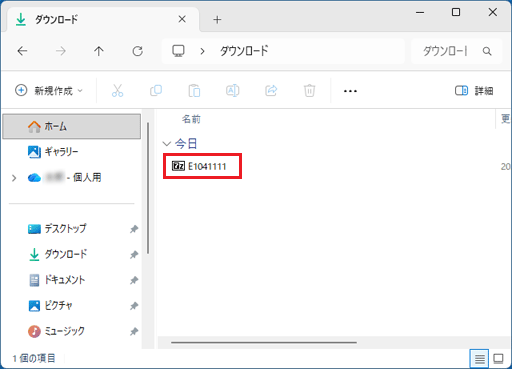This screenshot has height=369, width=512.
Task: Click the Rename icon in toolbar
Action: pyautogui.click(x=233, y=90)
